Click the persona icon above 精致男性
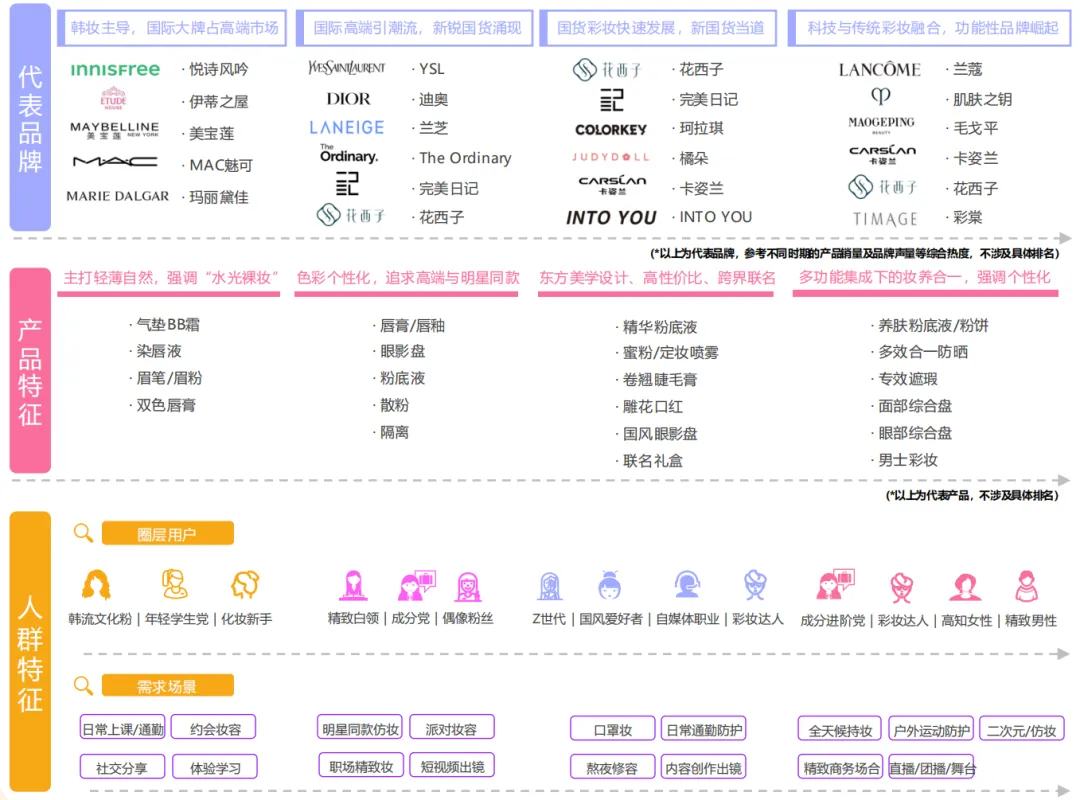 point(1027,586)
